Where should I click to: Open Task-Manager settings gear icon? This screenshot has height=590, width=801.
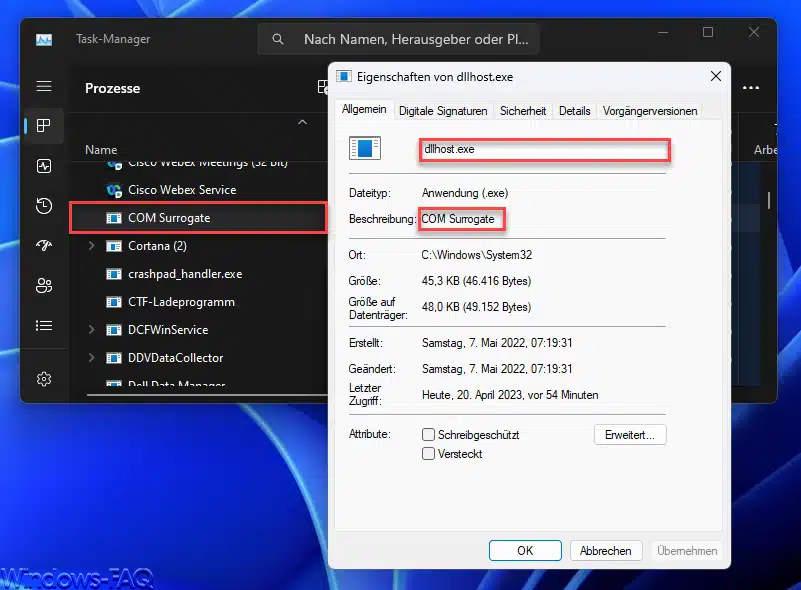pyautogui.click(x=44, y=379)
